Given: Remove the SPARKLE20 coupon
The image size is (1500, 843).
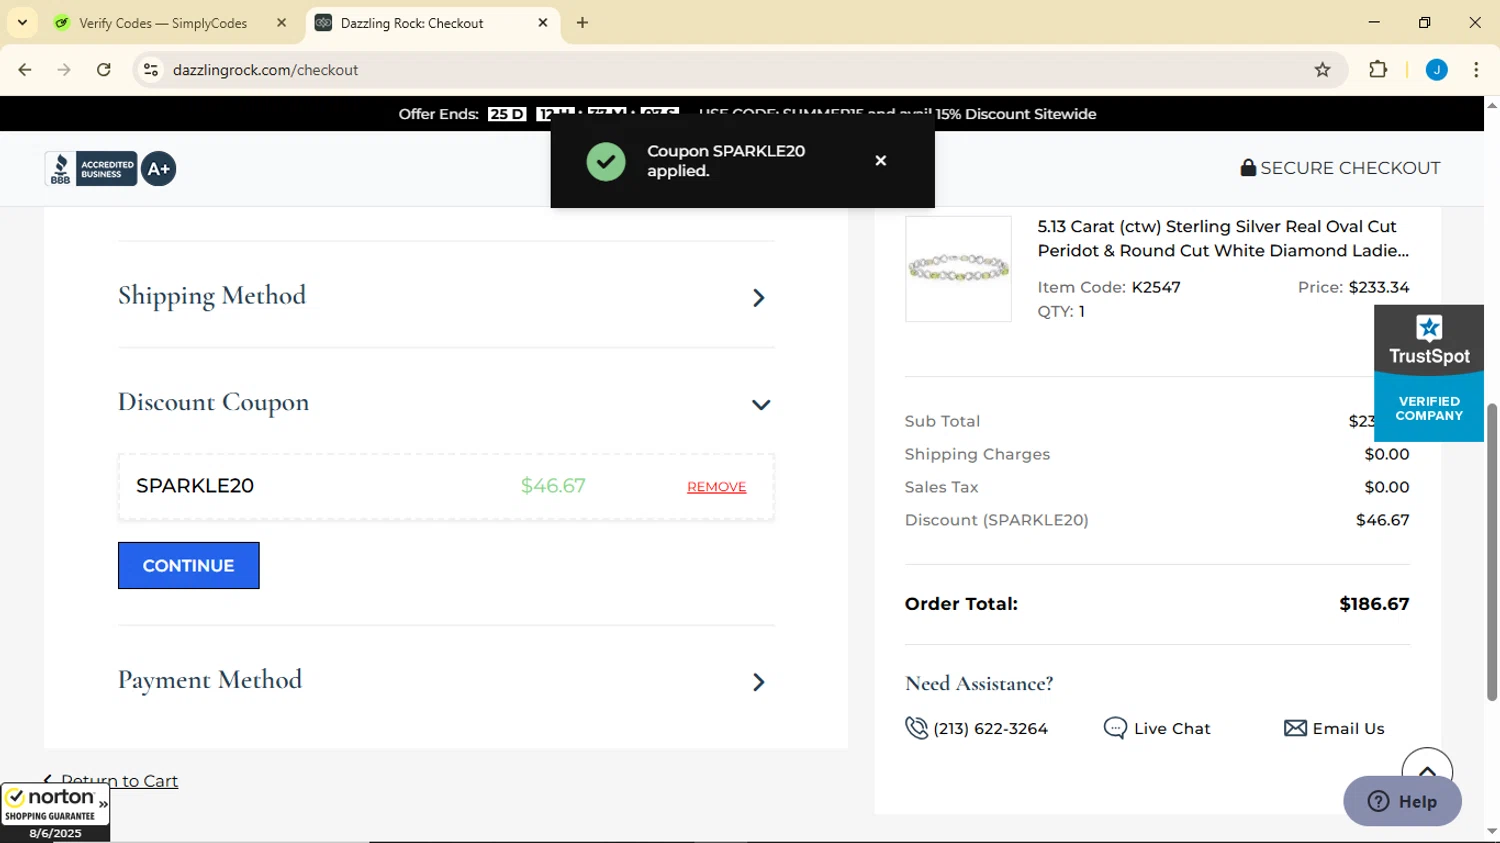Looking at the screenshot, I should click(x=716, y=487).
